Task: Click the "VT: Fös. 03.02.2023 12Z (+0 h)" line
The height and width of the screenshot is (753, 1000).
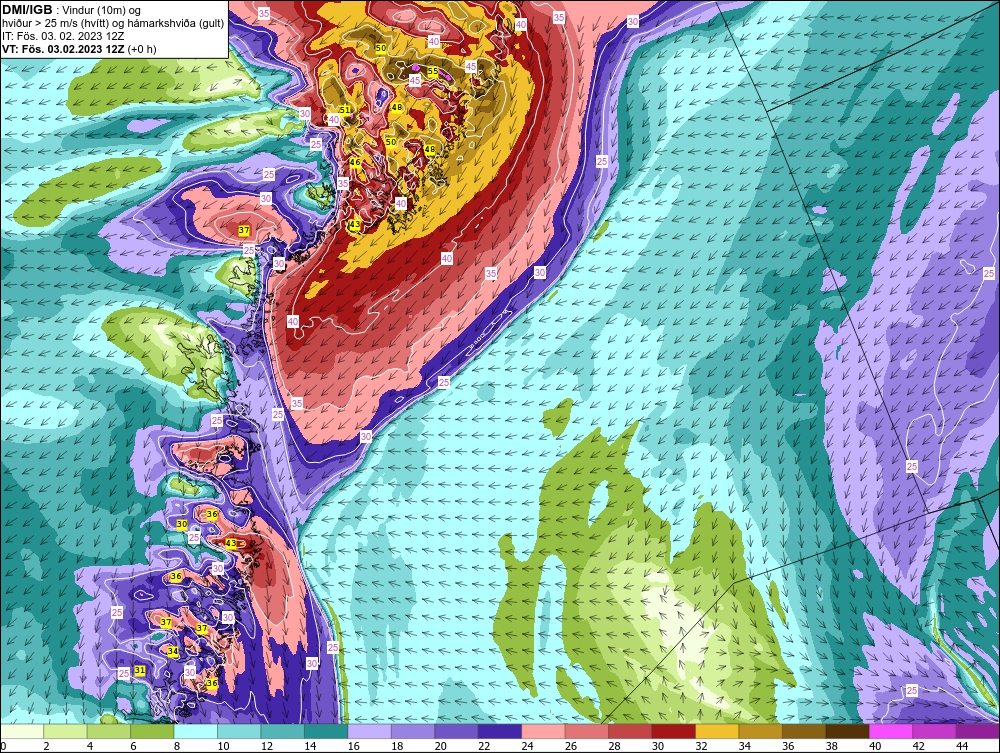Action: click(x=79, y=49)
